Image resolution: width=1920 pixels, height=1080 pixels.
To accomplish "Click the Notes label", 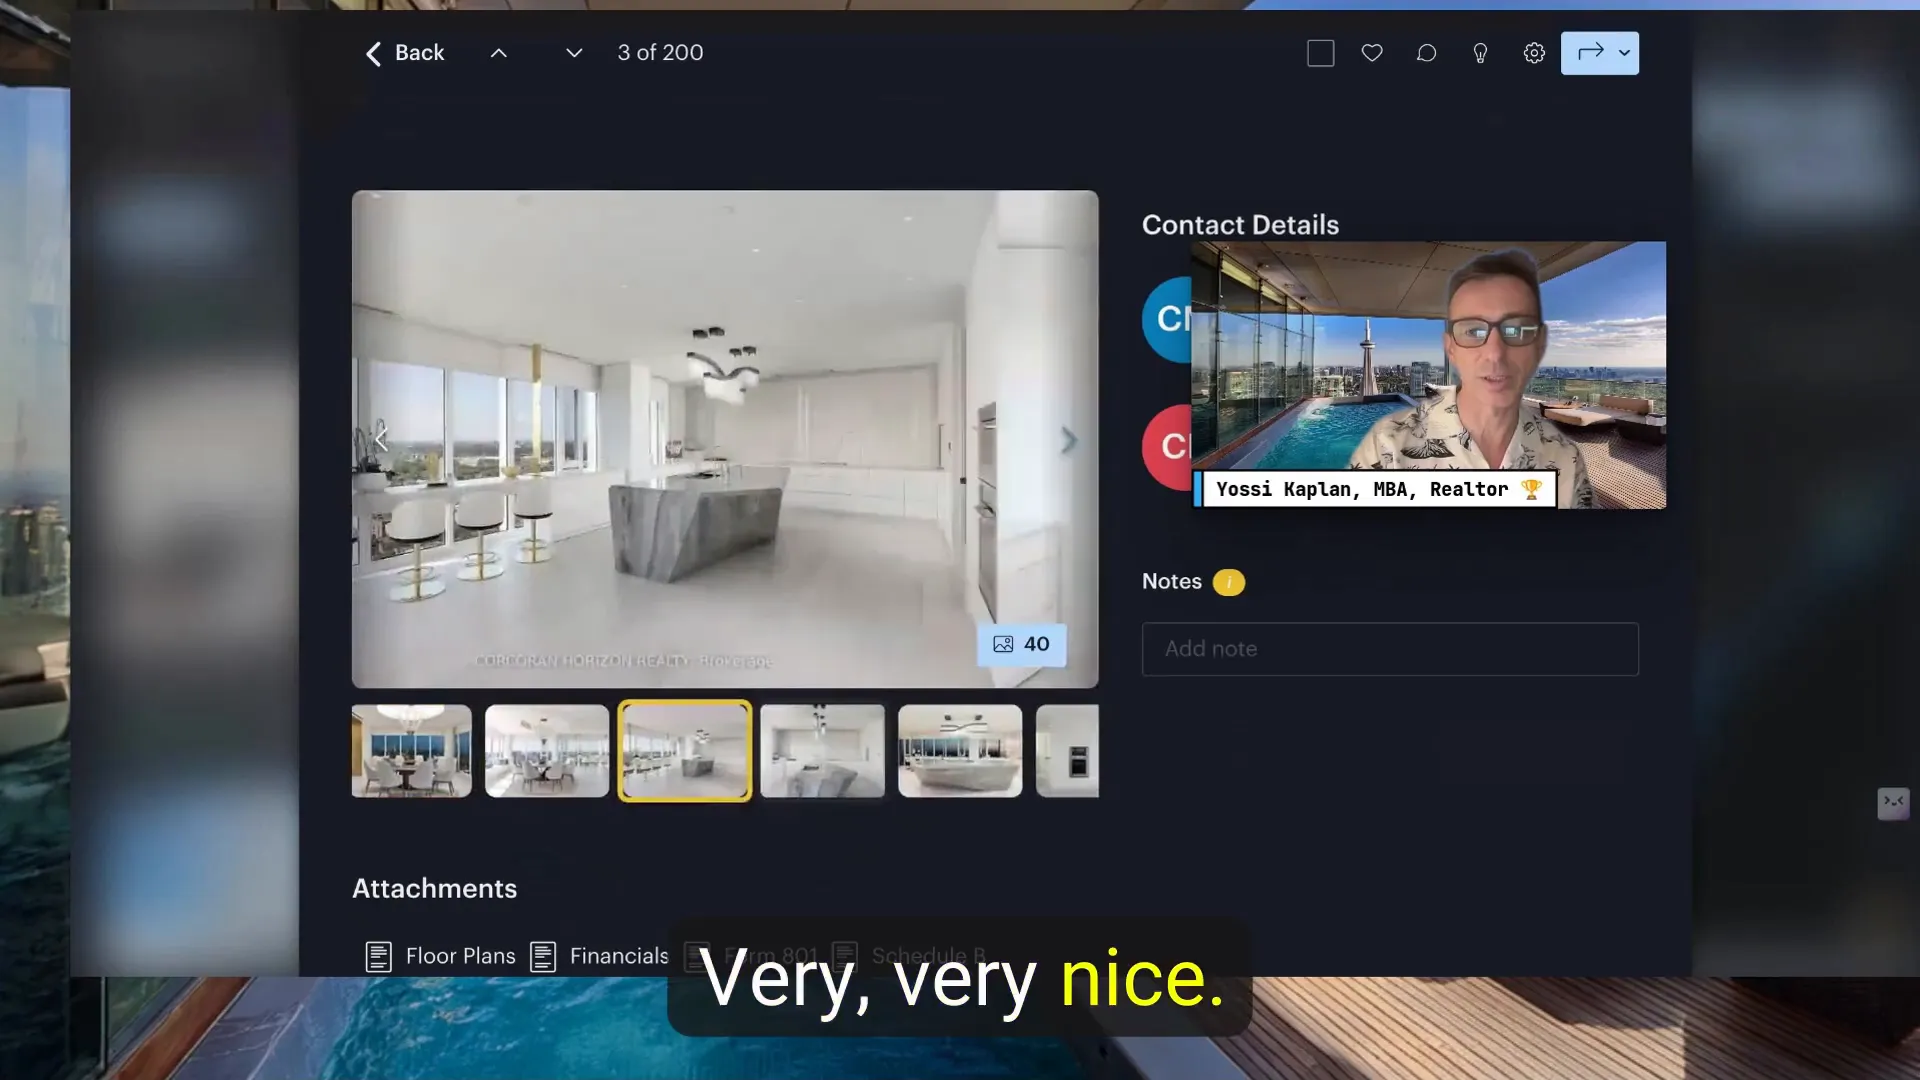I will (x=1172, y=582).
